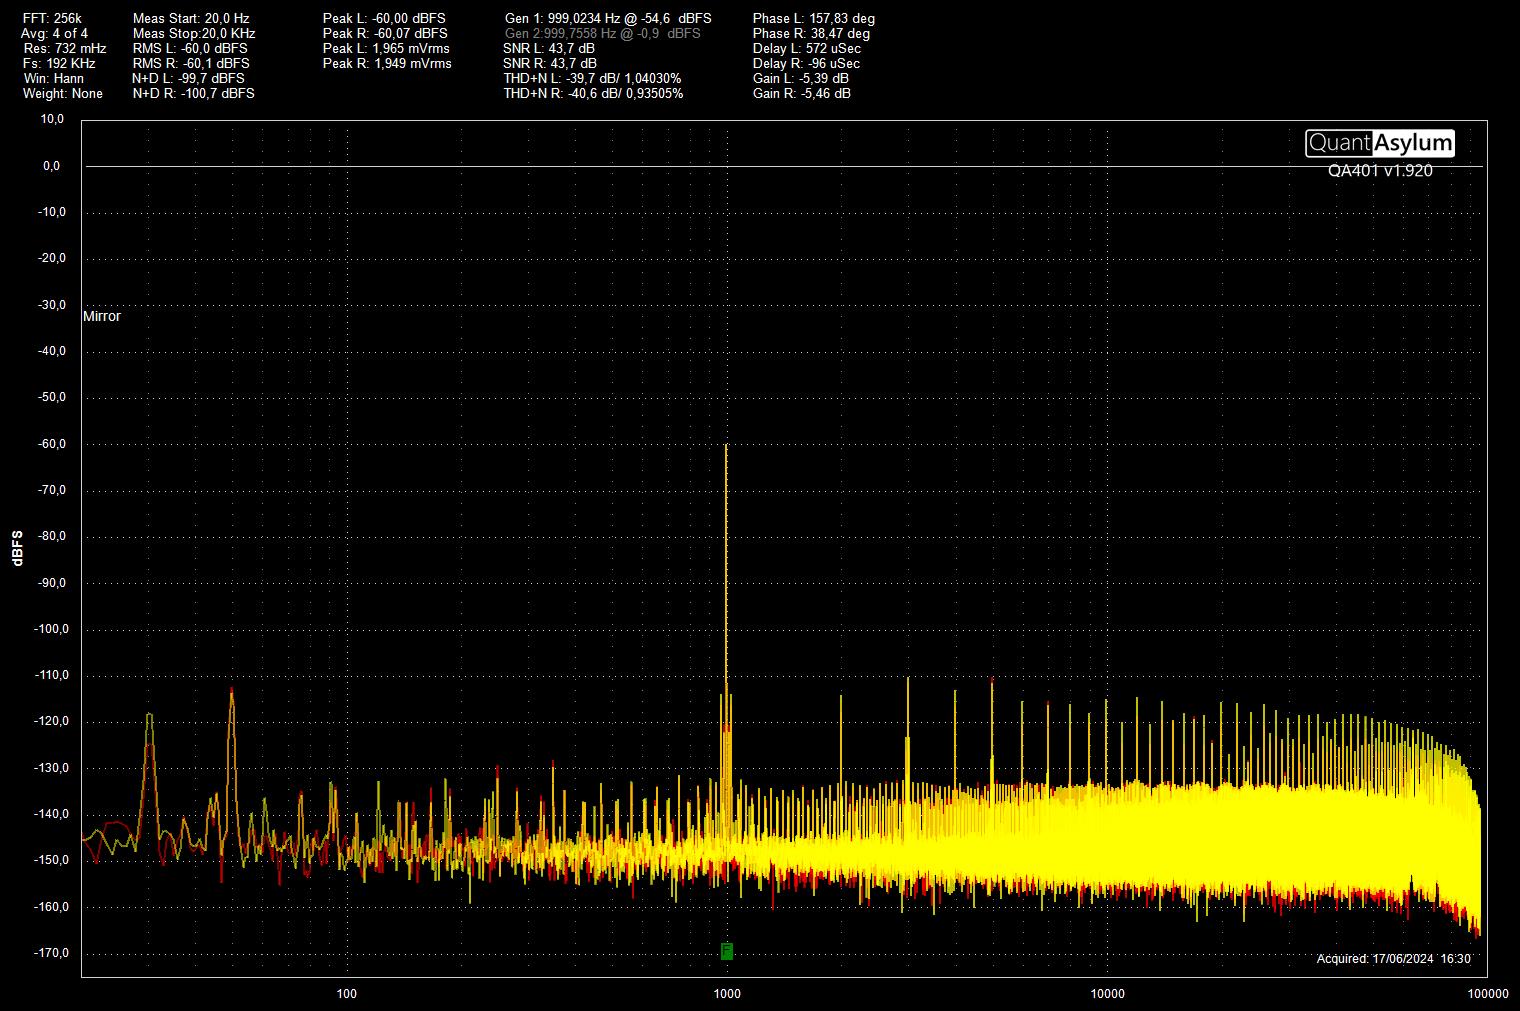Click Phase L: 157,83 deg
This screenshot has height=1011, width=1520.
pos(814,18)
